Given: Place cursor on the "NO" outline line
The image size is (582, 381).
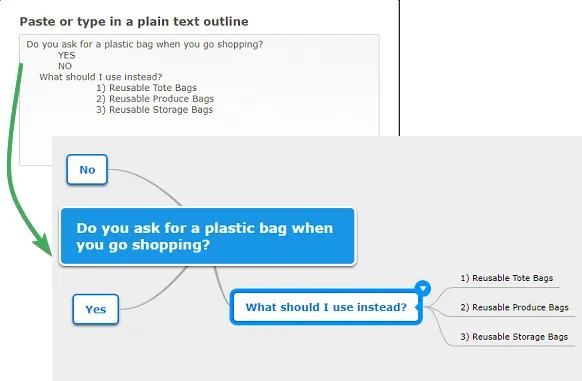Looking at the screenshot, I should point(65,66).
